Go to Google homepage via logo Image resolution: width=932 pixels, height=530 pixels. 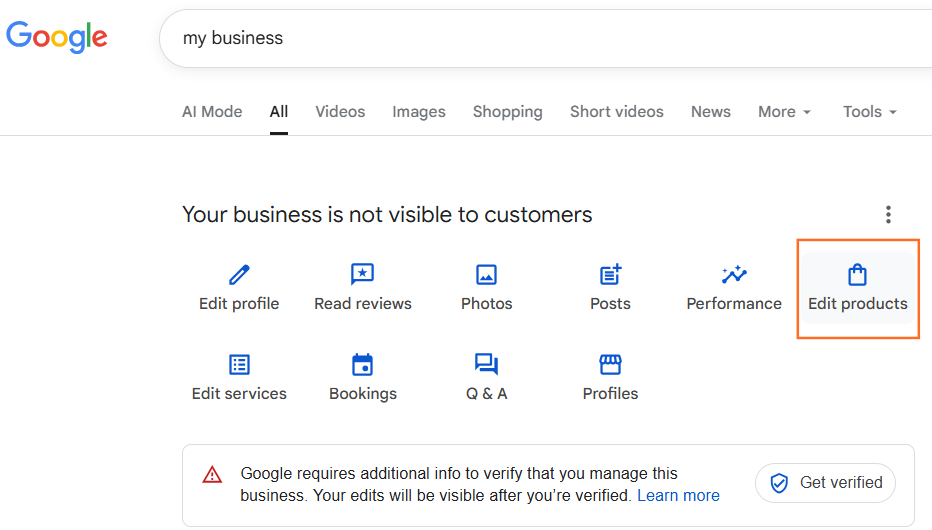click(57, 37)
